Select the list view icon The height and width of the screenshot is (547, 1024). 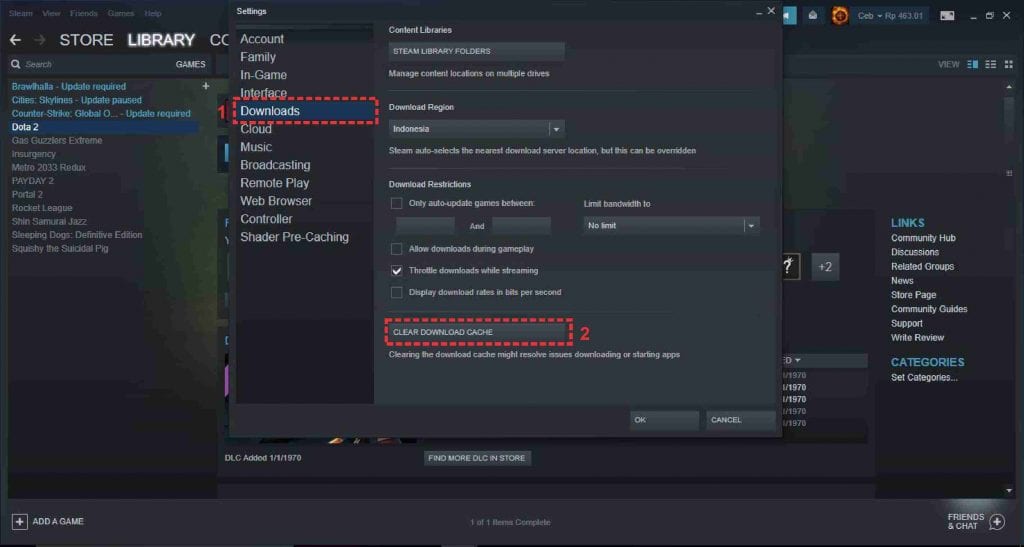991,64
